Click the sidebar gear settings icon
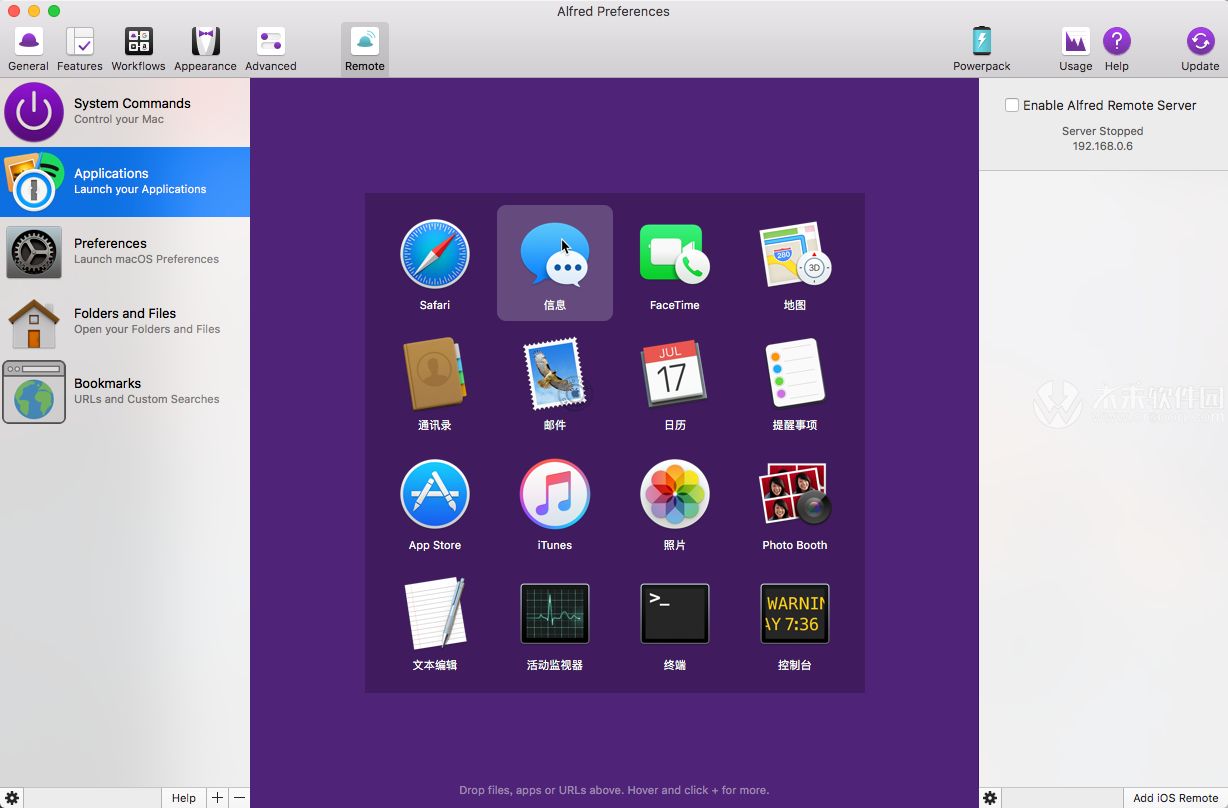This screenshot has width=1228, height=808. pyautogui.click(x=11, y=798)
